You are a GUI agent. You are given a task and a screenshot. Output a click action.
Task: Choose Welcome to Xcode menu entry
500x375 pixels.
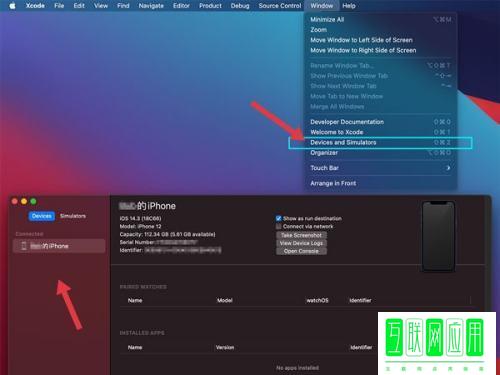point(381,132)
